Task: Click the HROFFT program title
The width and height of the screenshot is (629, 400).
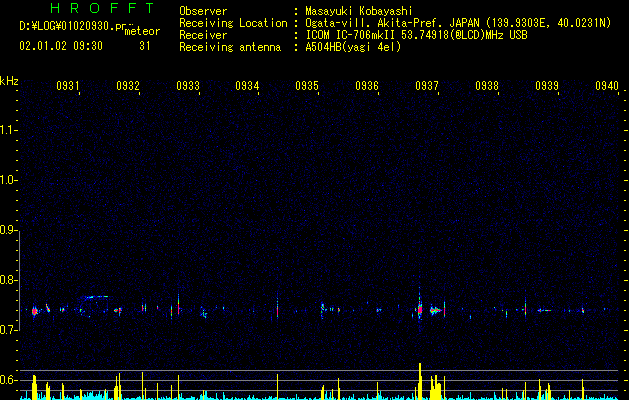Action: pos(102,8)
